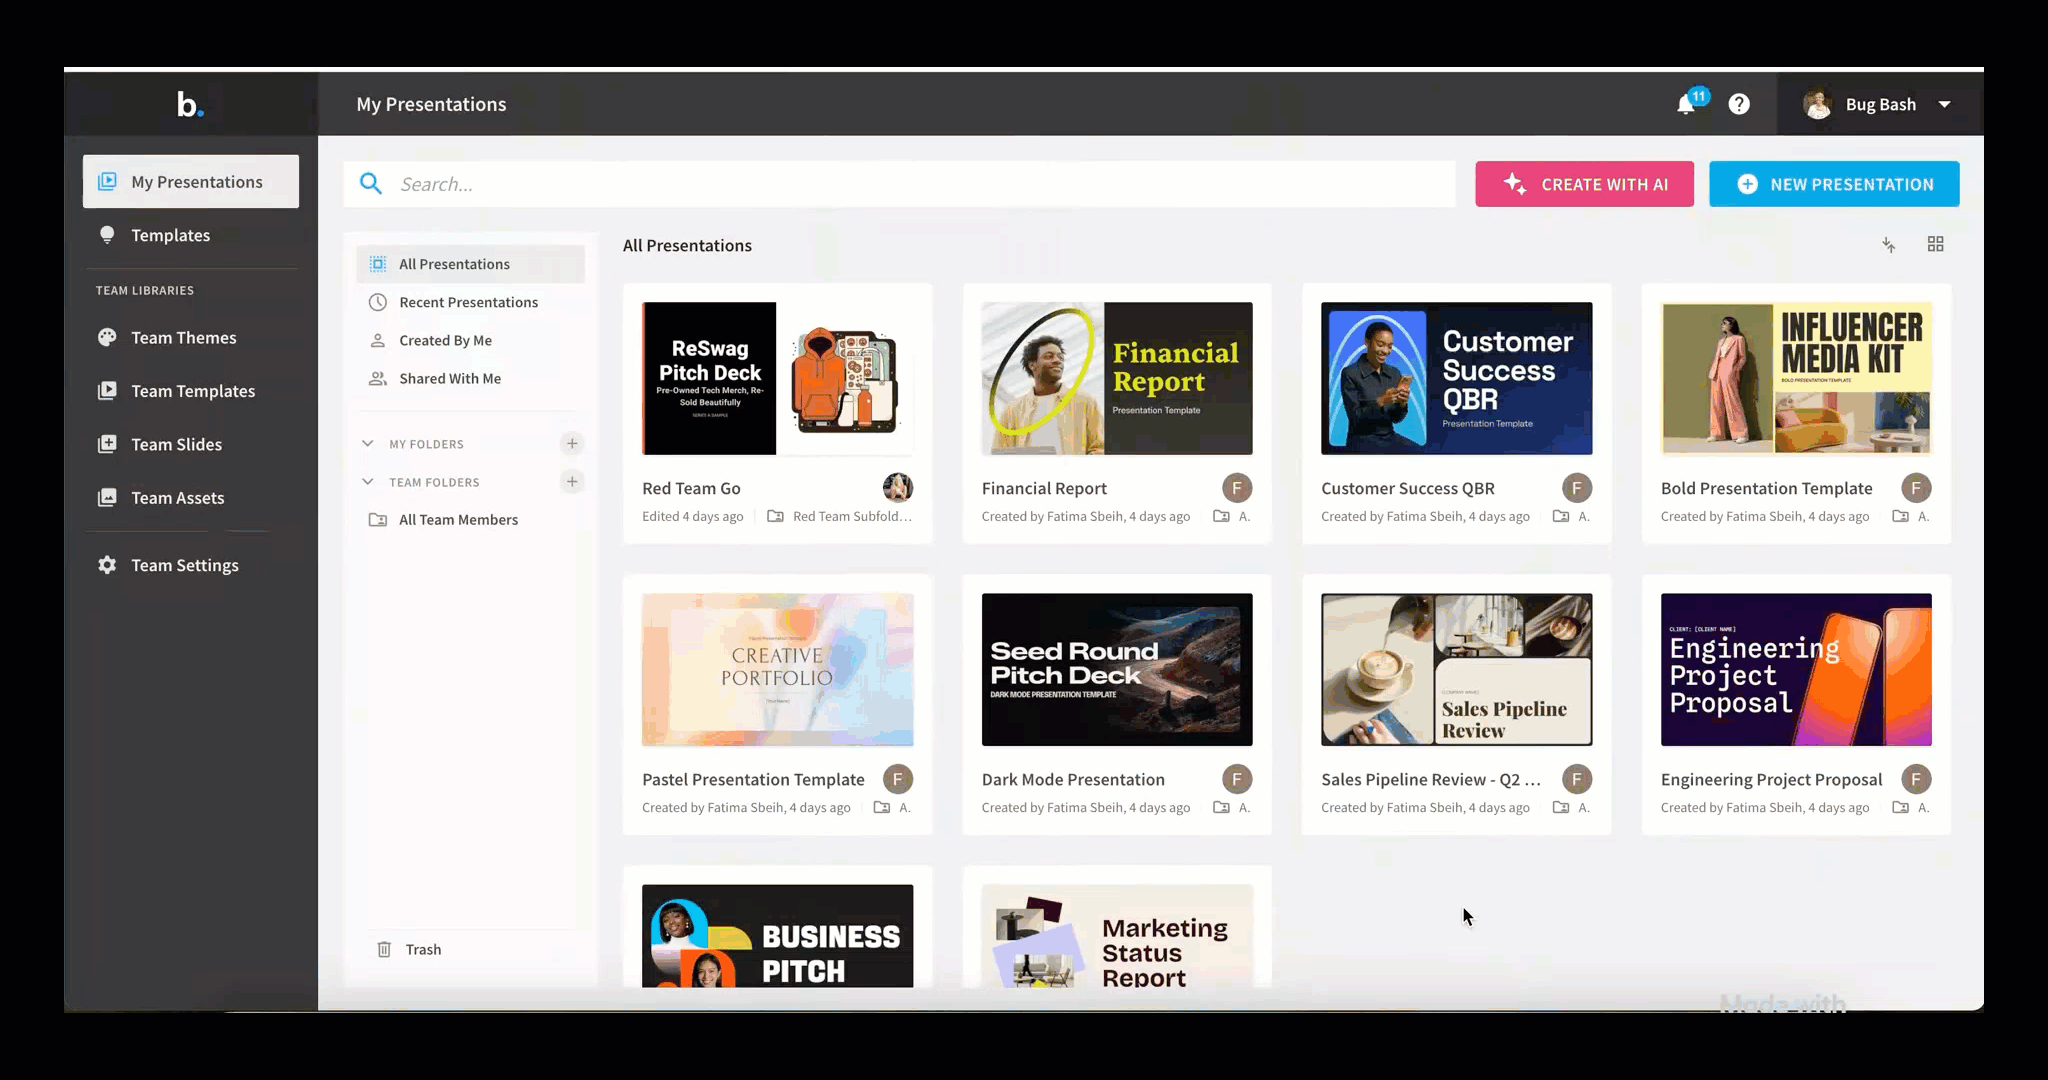This screenshot has width=2048, height=1080.
Task: Click the Pastel Presentation Template title
Action: point(753,779)
